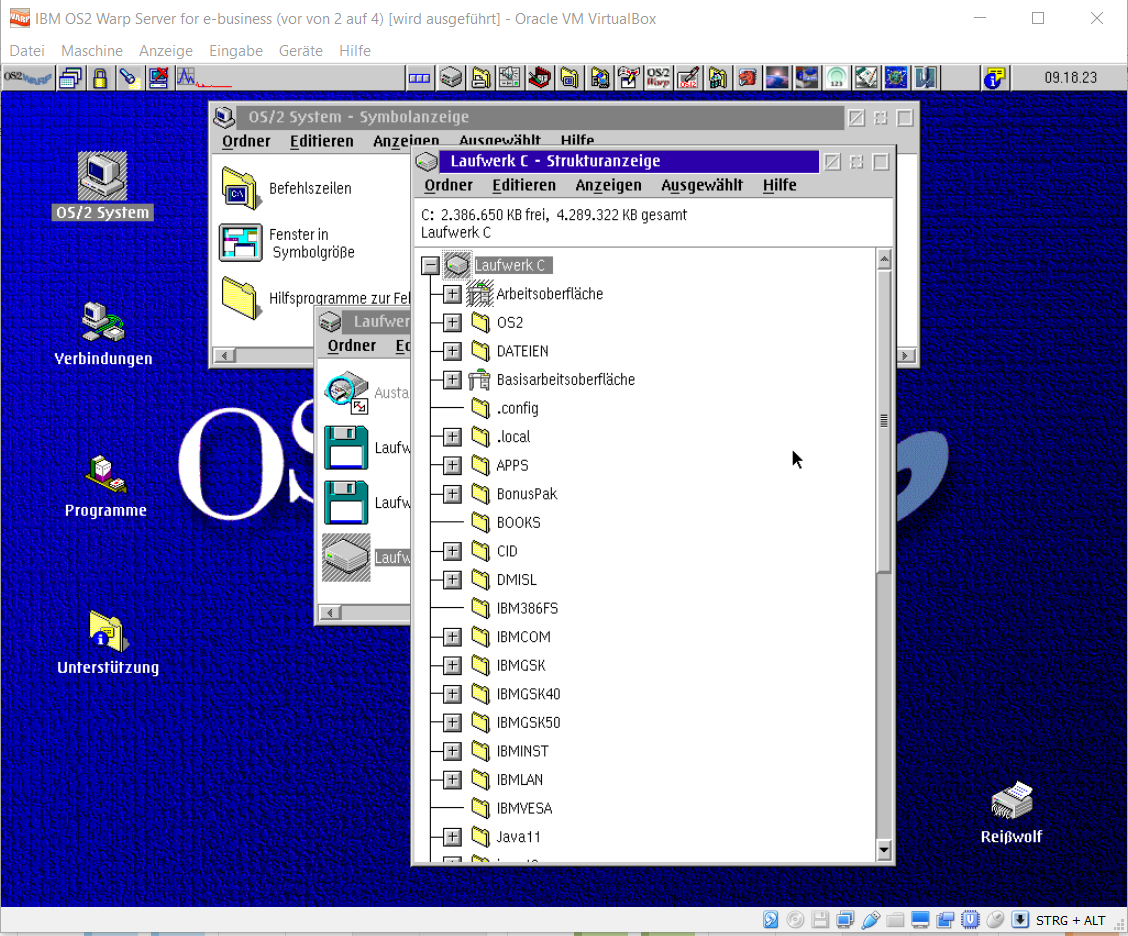Viewport: 1128px width, 936px height.
Task: Open VirtualBox Geräte menu
Action: (301, 50)
